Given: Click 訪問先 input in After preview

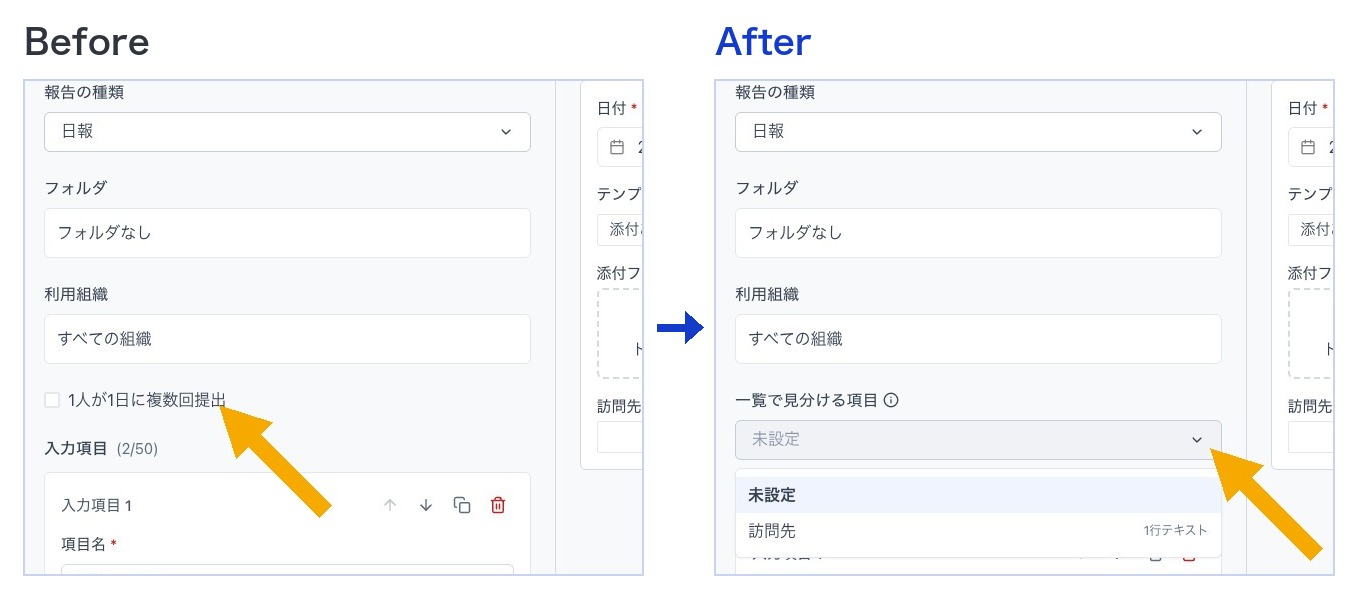Looking at the screenshot, I should point(1311,437).
